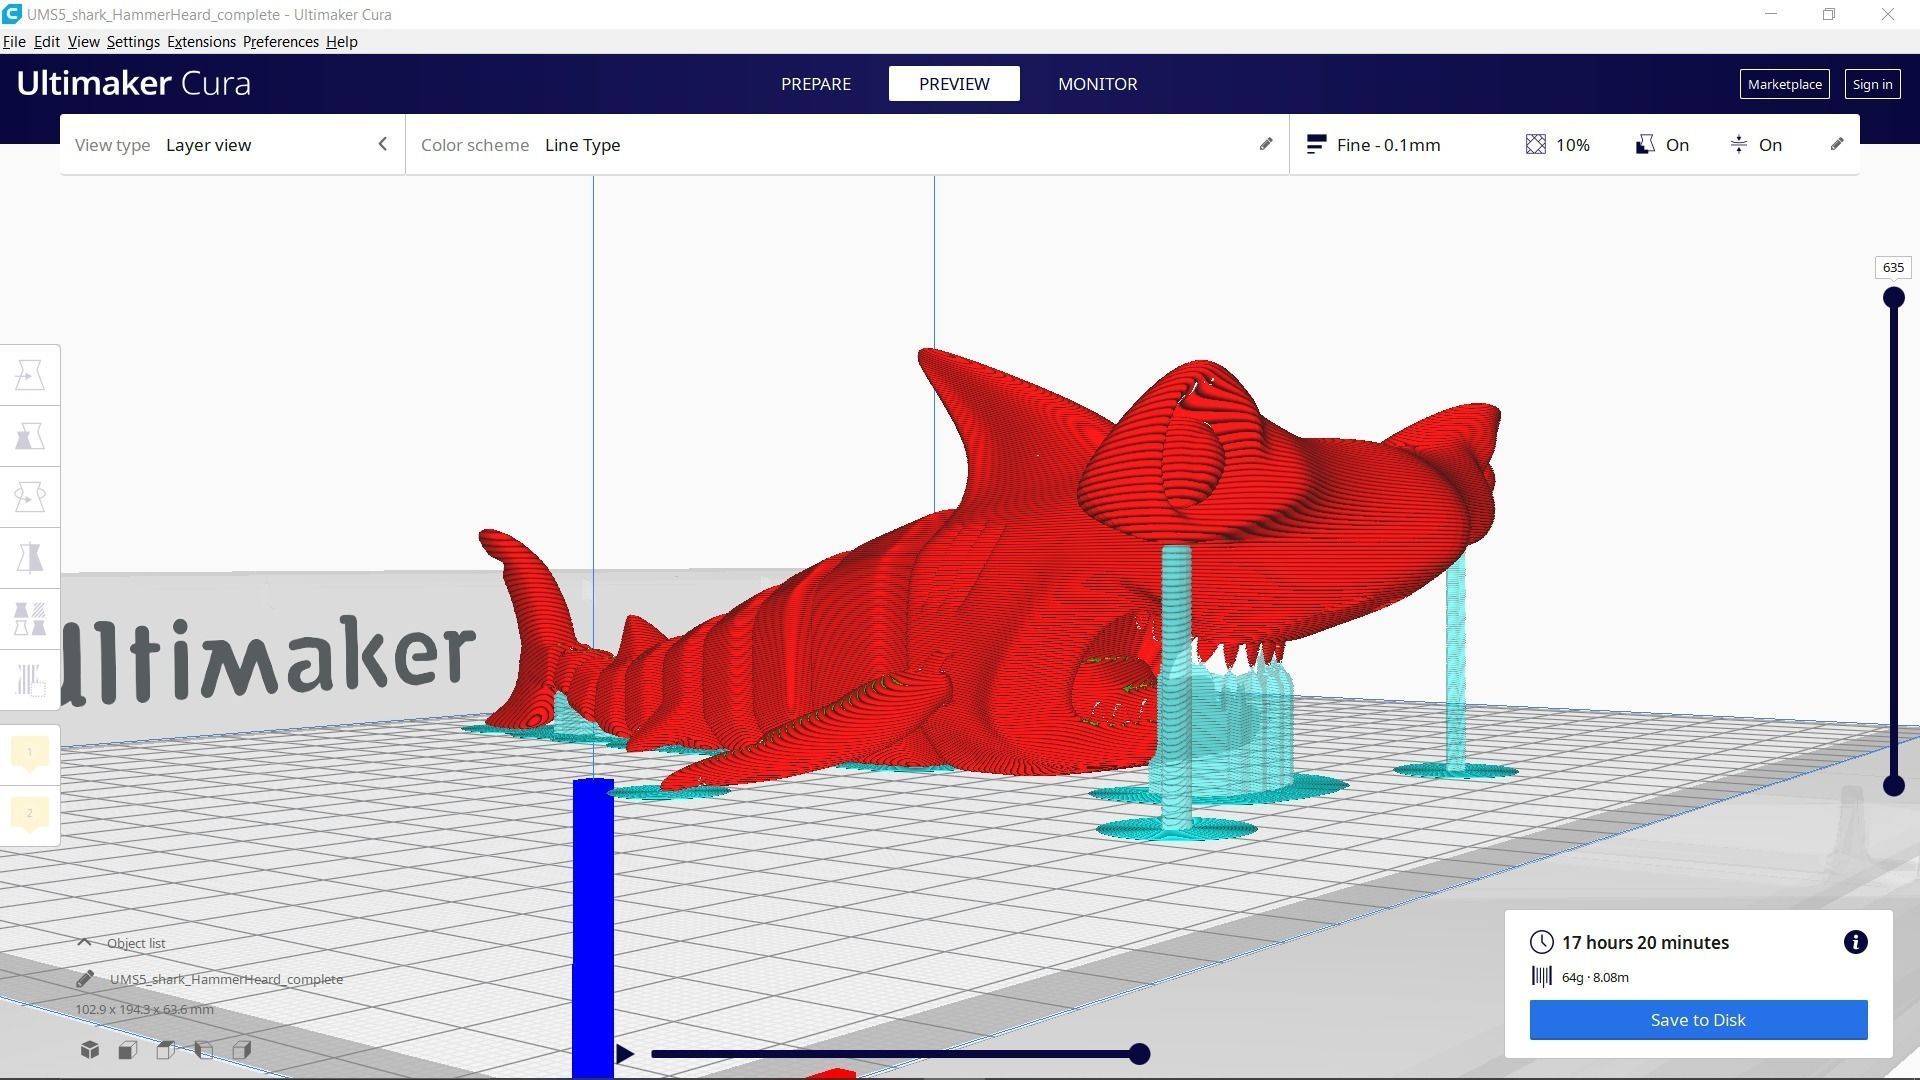
Task: Click the path slider handle at the end
Action: (x=1139, y=1053)
